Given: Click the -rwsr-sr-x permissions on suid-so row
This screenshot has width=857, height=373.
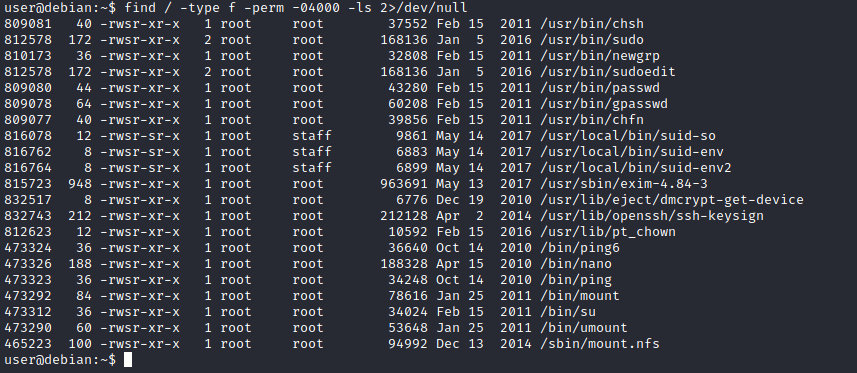Looking at the screenshot, I should [x=140, y=136].
